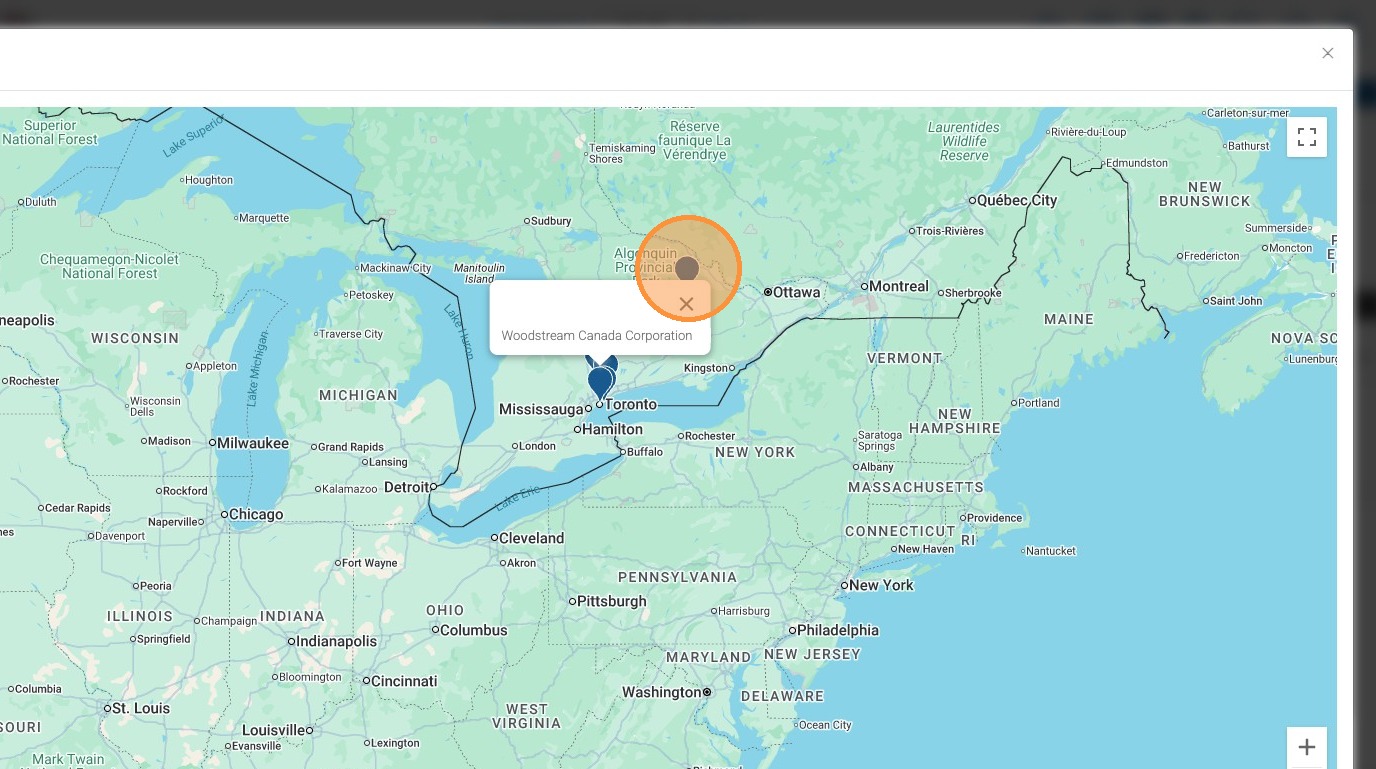Select the Toronto city label
The height and width of the screenshot is (769, 1376).
pos(631,404)
